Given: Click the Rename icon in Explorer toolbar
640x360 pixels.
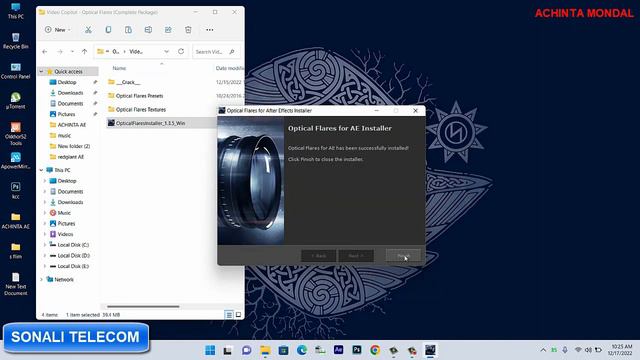Looking at the screenshot, I should pos(148,30).
